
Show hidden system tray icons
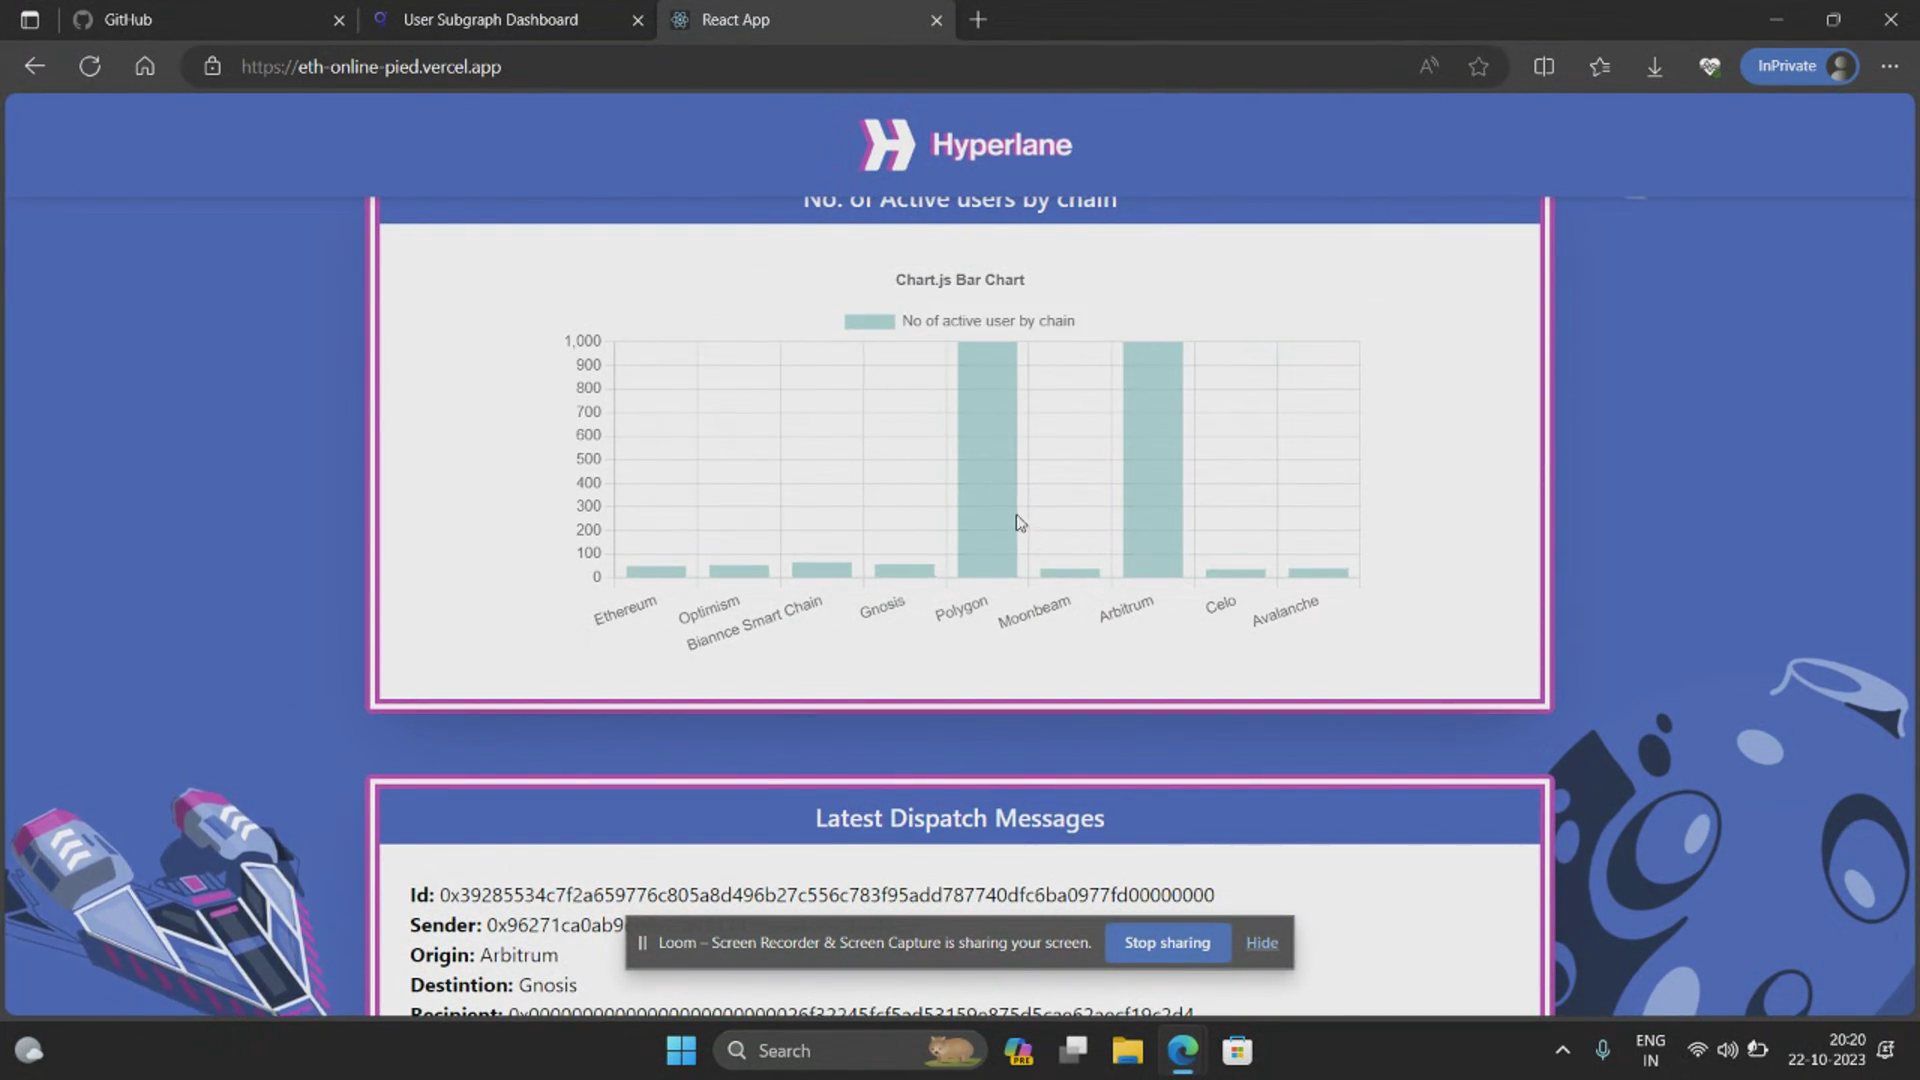[1562, 1050]
